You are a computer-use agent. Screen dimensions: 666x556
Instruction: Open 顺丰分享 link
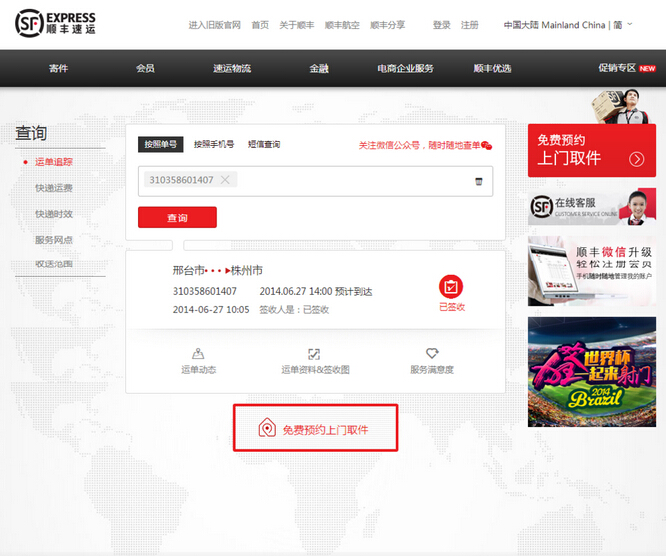[x=387, y=25]
